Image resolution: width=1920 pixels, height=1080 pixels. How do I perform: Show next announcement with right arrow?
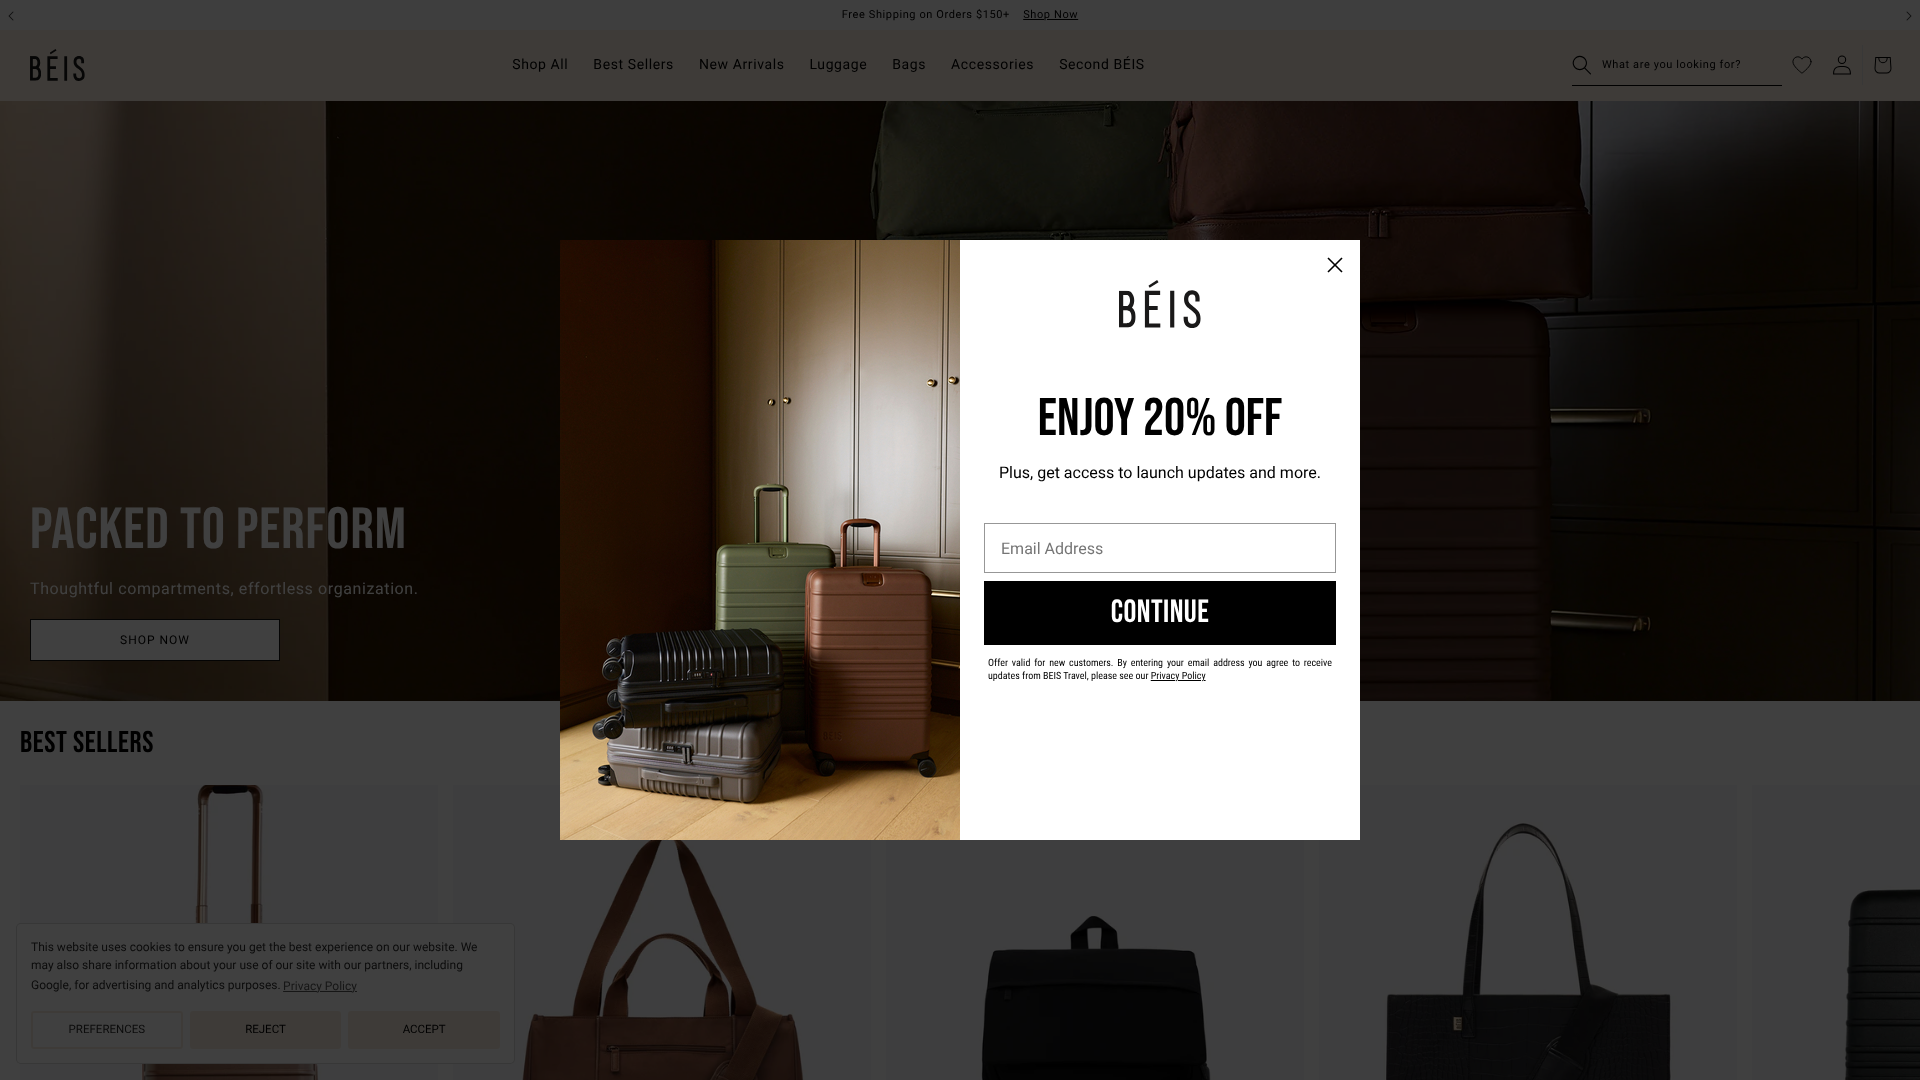point(1908,15)
